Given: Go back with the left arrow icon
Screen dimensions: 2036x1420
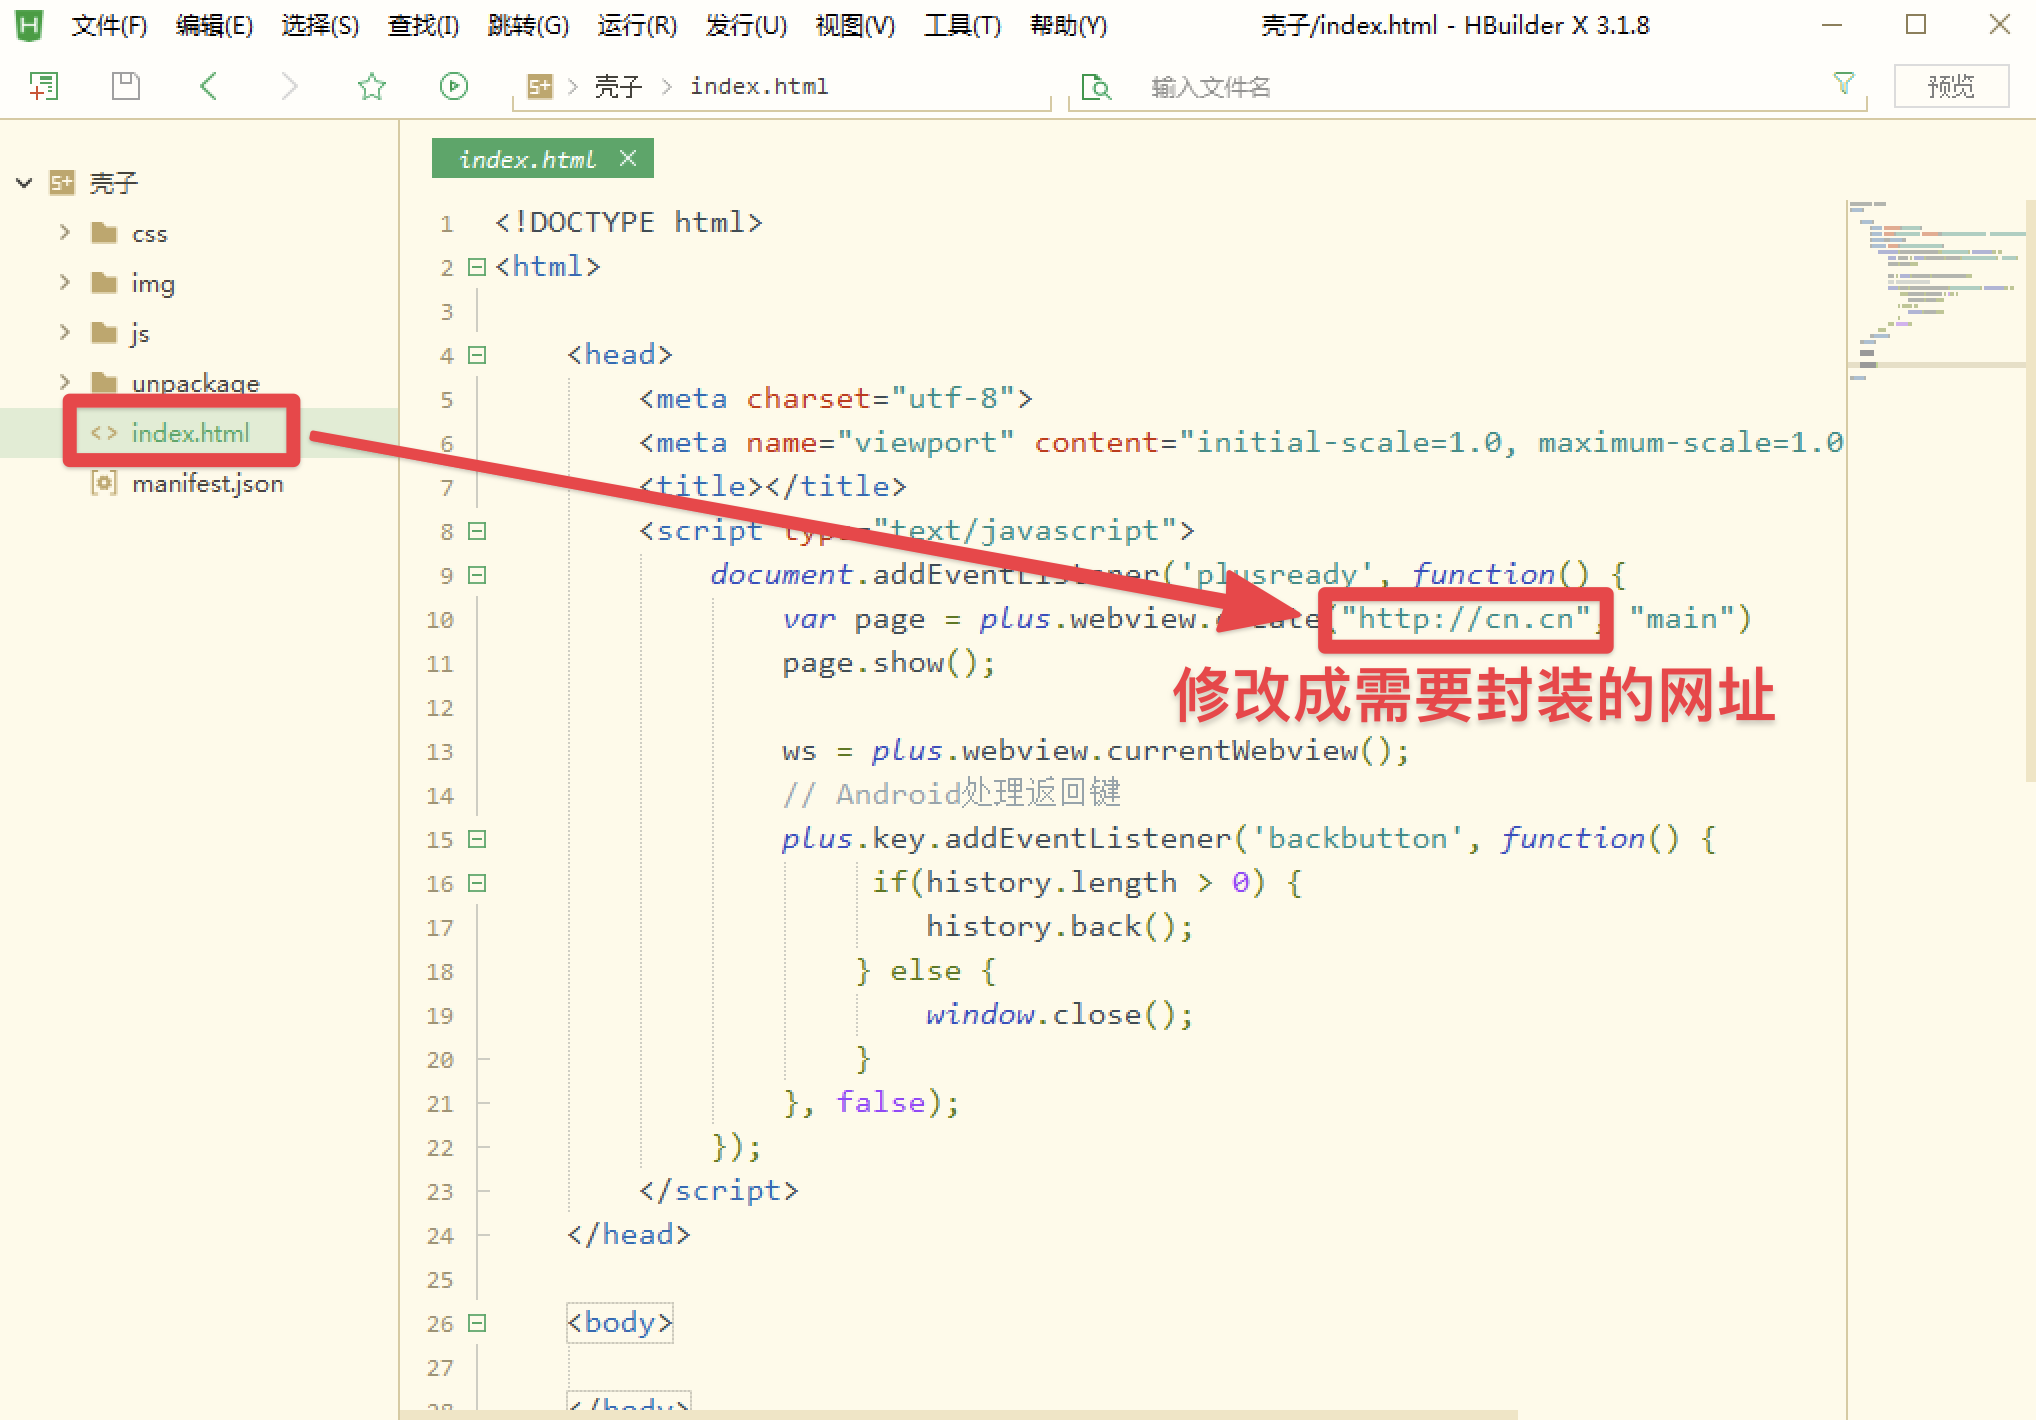Looking at the screenshot, I should click(208, 87).
